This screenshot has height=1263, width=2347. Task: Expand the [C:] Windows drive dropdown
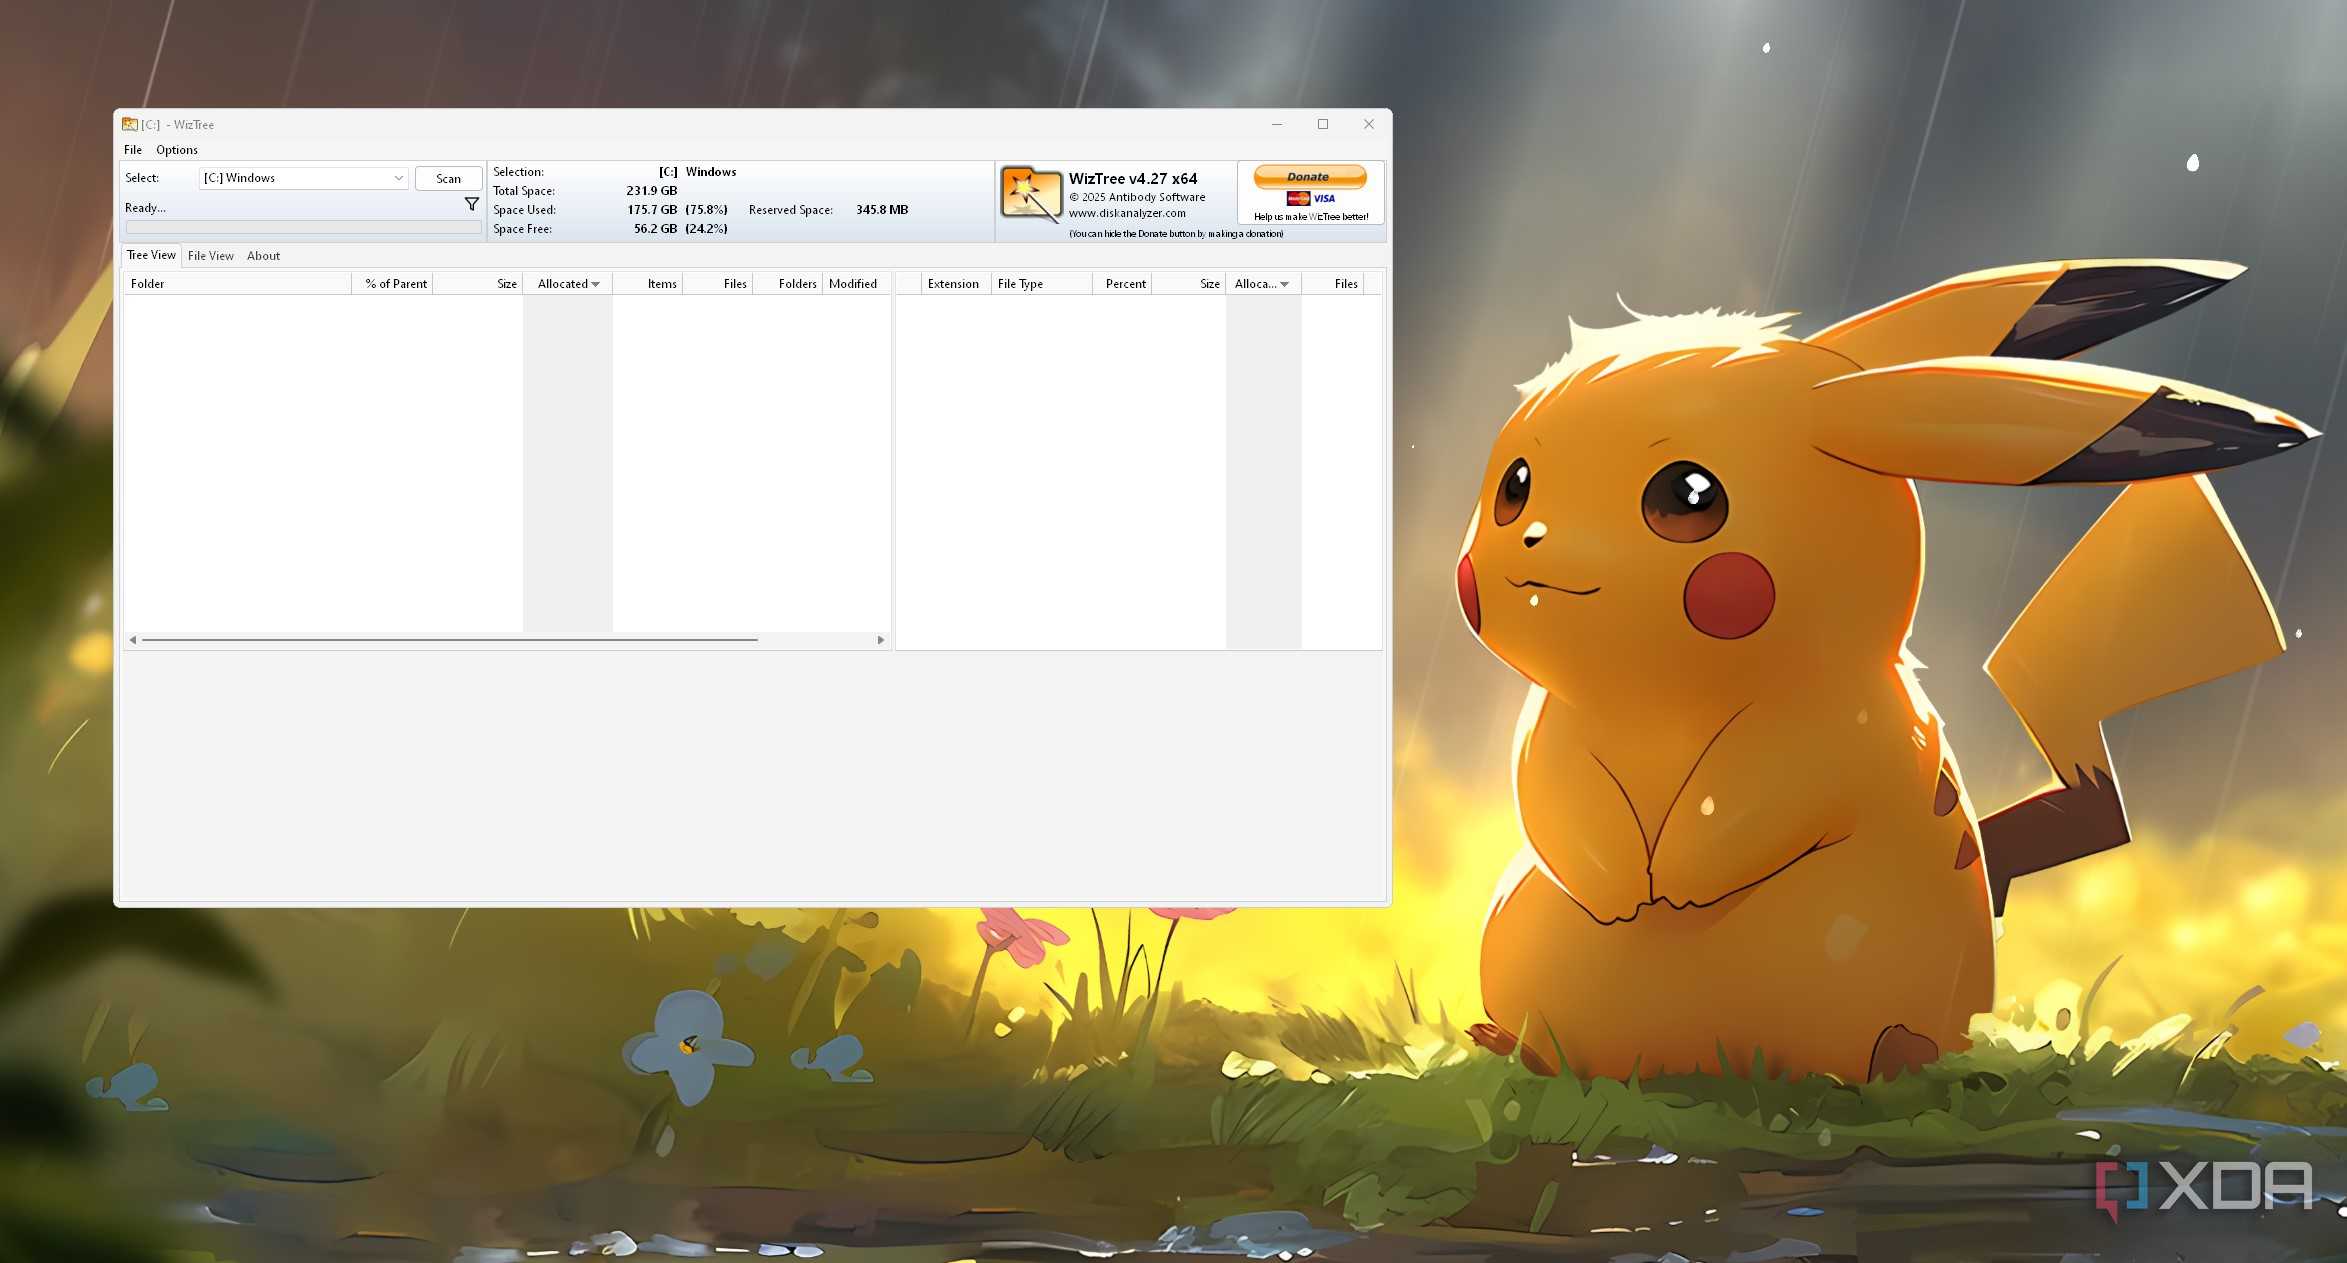[303, 178]
